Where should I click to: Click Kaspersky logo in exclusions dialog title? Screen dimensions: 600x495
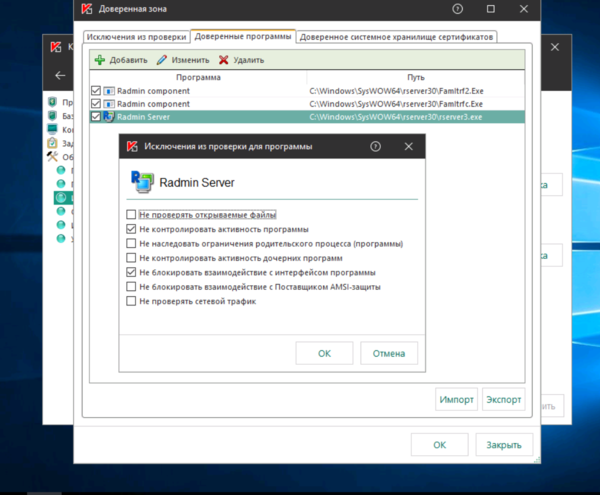[x=132, y=146]
